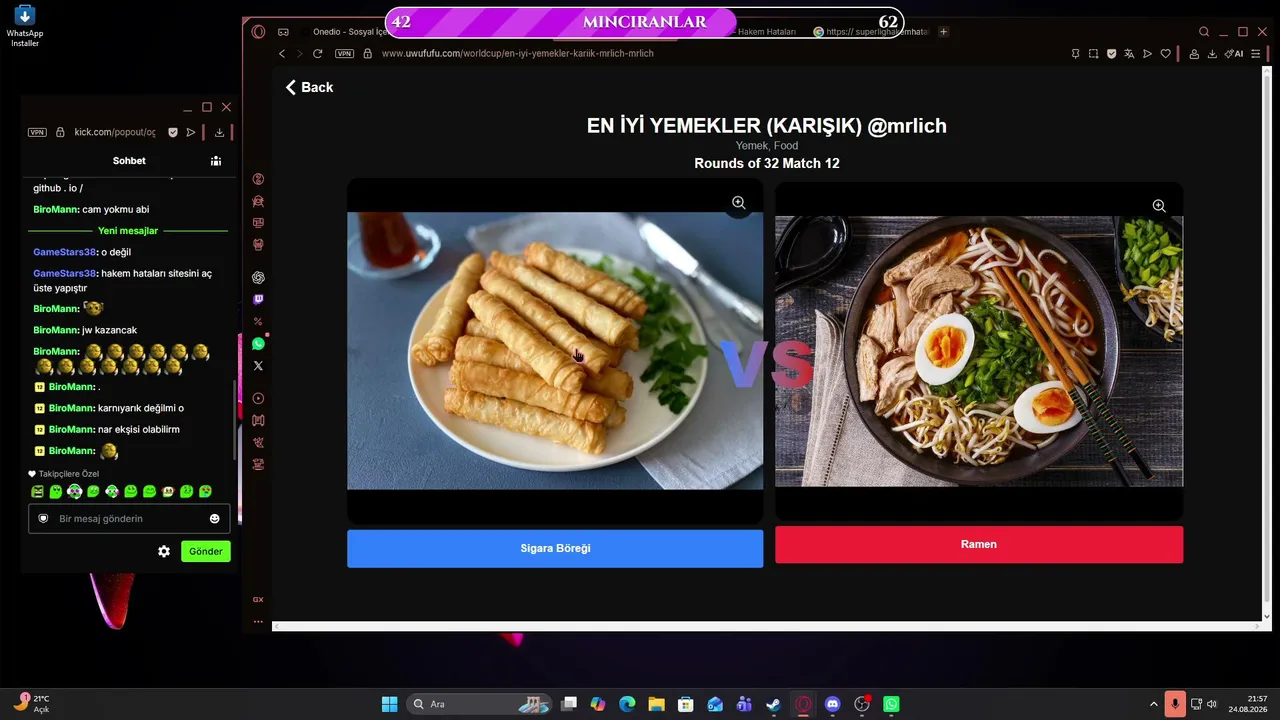The width and height of the screenshot is (1280, 720).
Task: Open browser downloads panel
Action: (1211, 54)
